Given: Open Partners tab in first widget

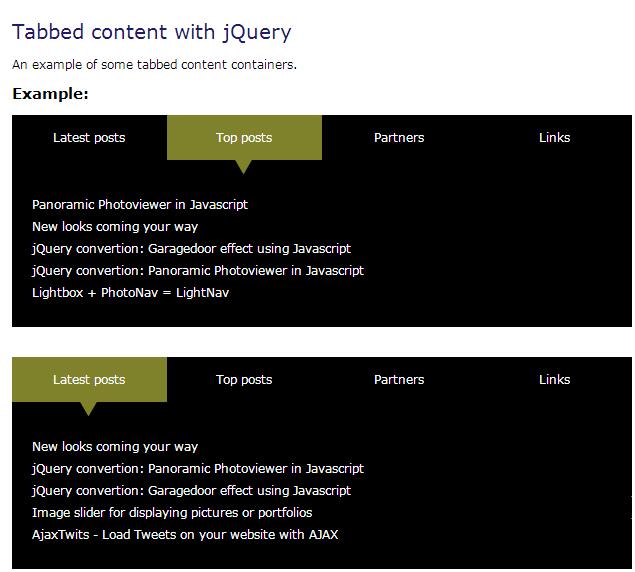Looking at the screenshot, I should coord(399,137).
